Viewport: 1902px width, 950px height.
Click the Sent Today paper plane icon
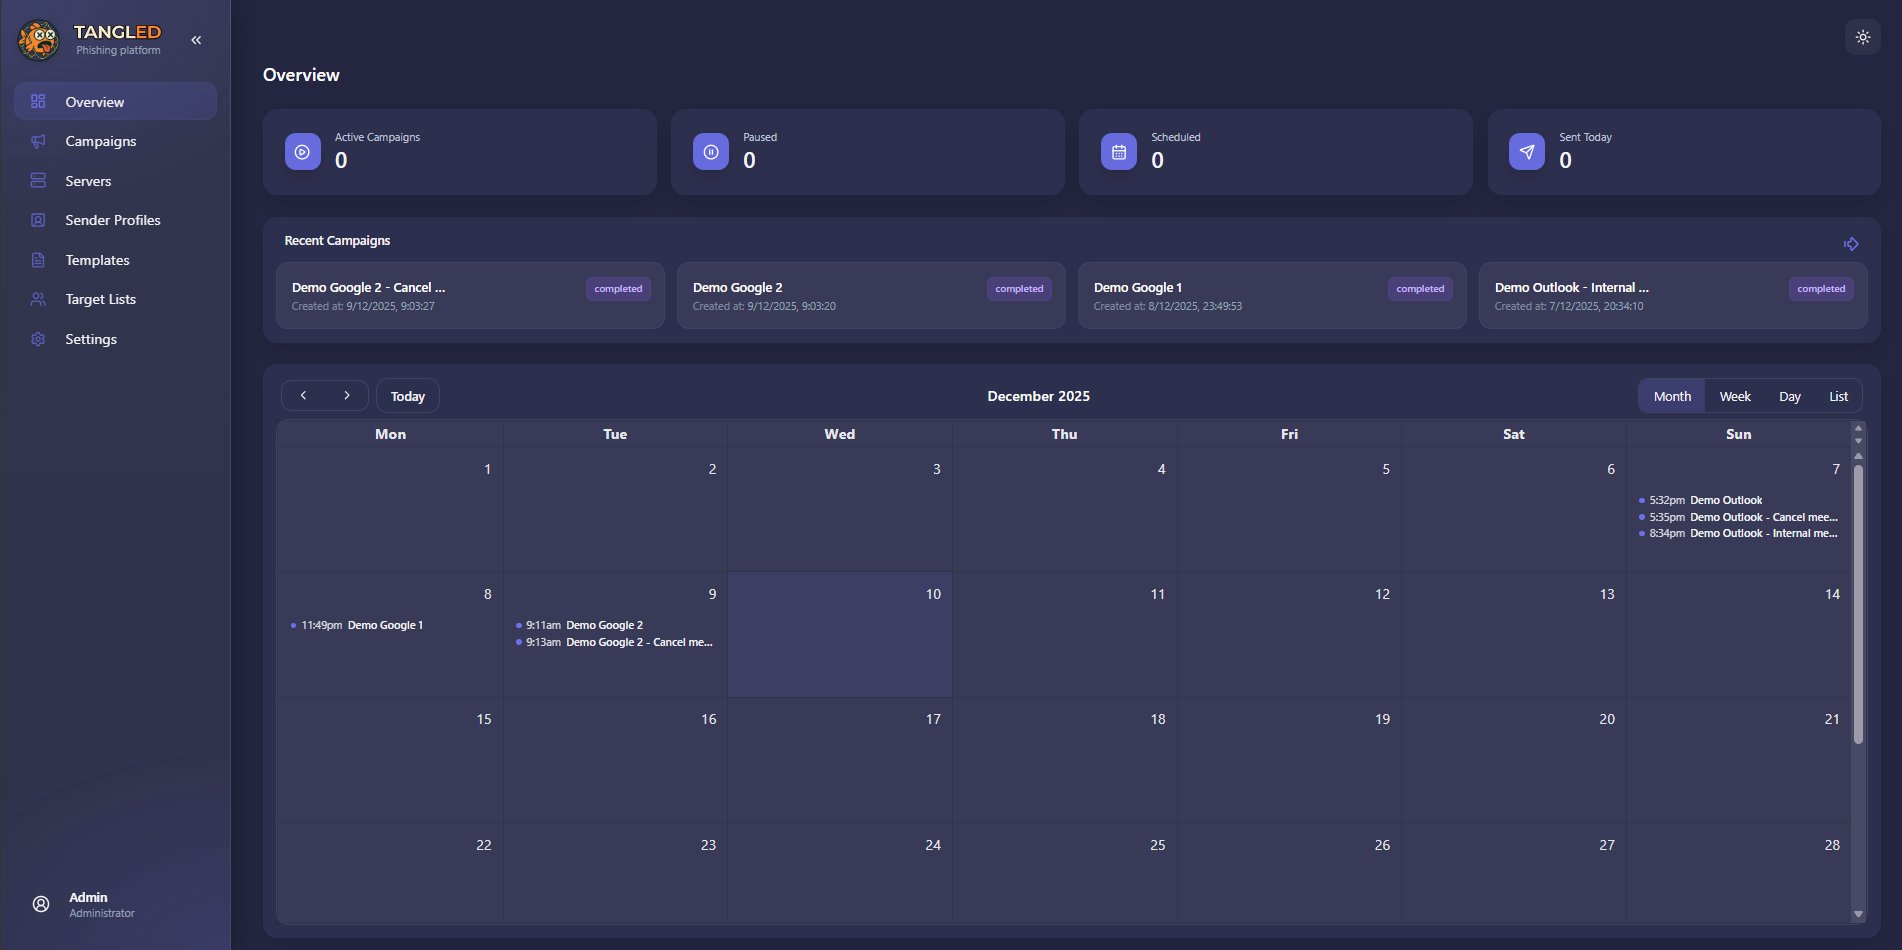1526,151
